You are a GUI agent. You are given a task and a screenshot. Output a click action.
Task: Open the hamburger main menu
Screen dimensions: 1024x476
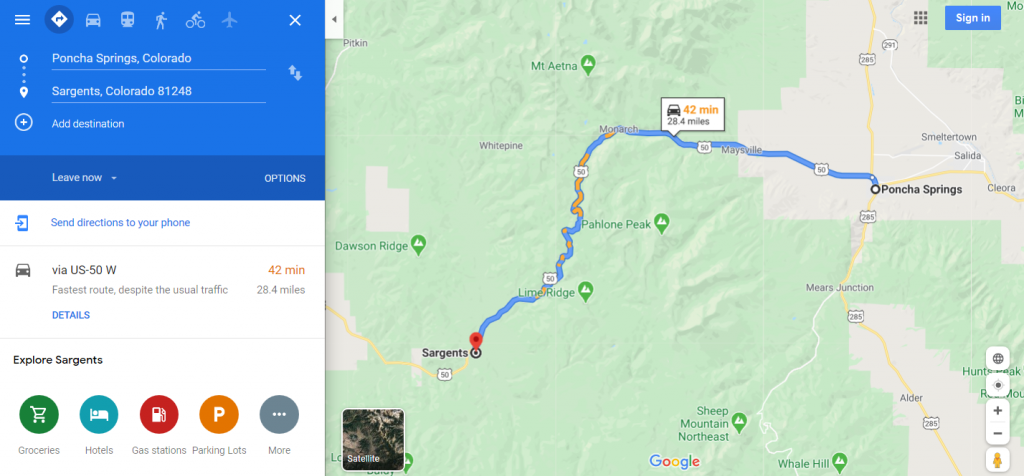(x=22, y=20)
